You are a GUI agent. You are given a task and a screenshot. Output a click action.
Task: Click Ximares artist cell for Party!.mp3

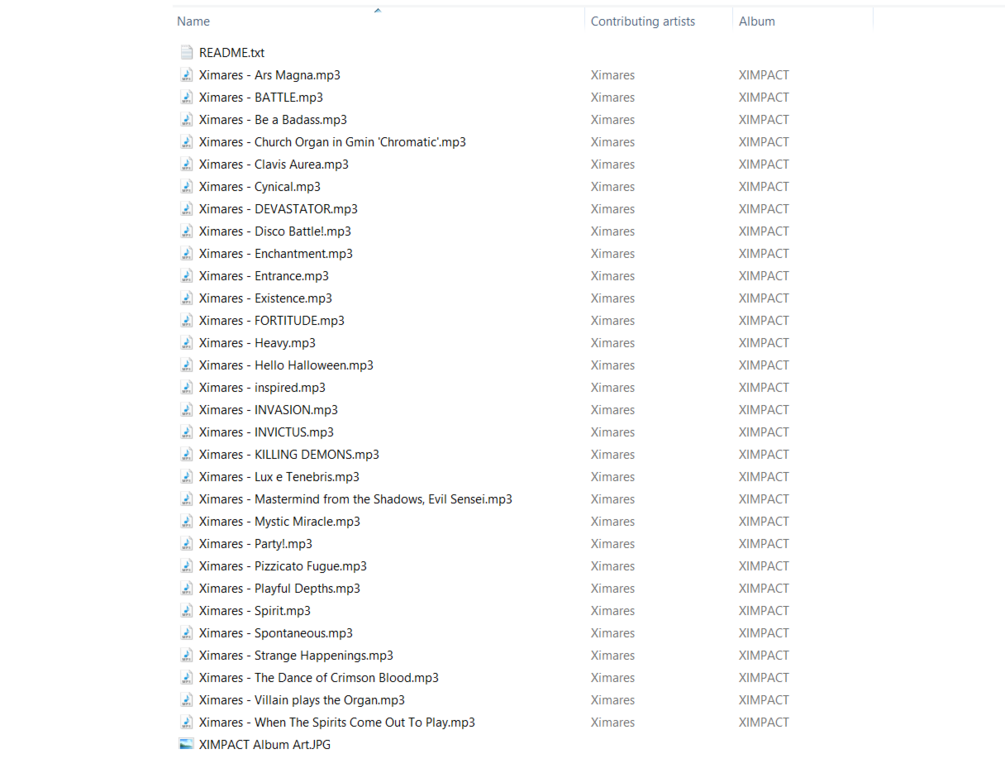coord(613,544)
